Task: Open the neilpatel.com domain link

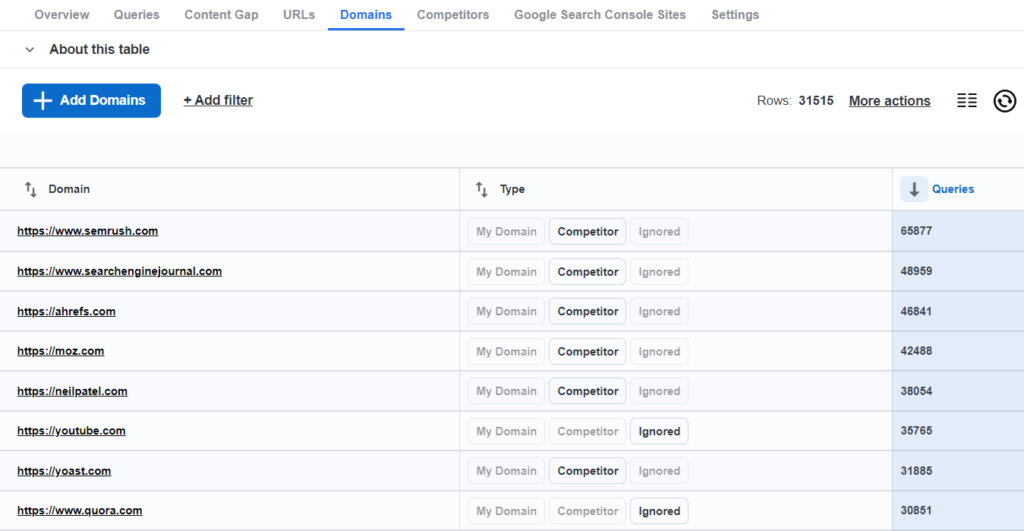Action: pos(72,391)
